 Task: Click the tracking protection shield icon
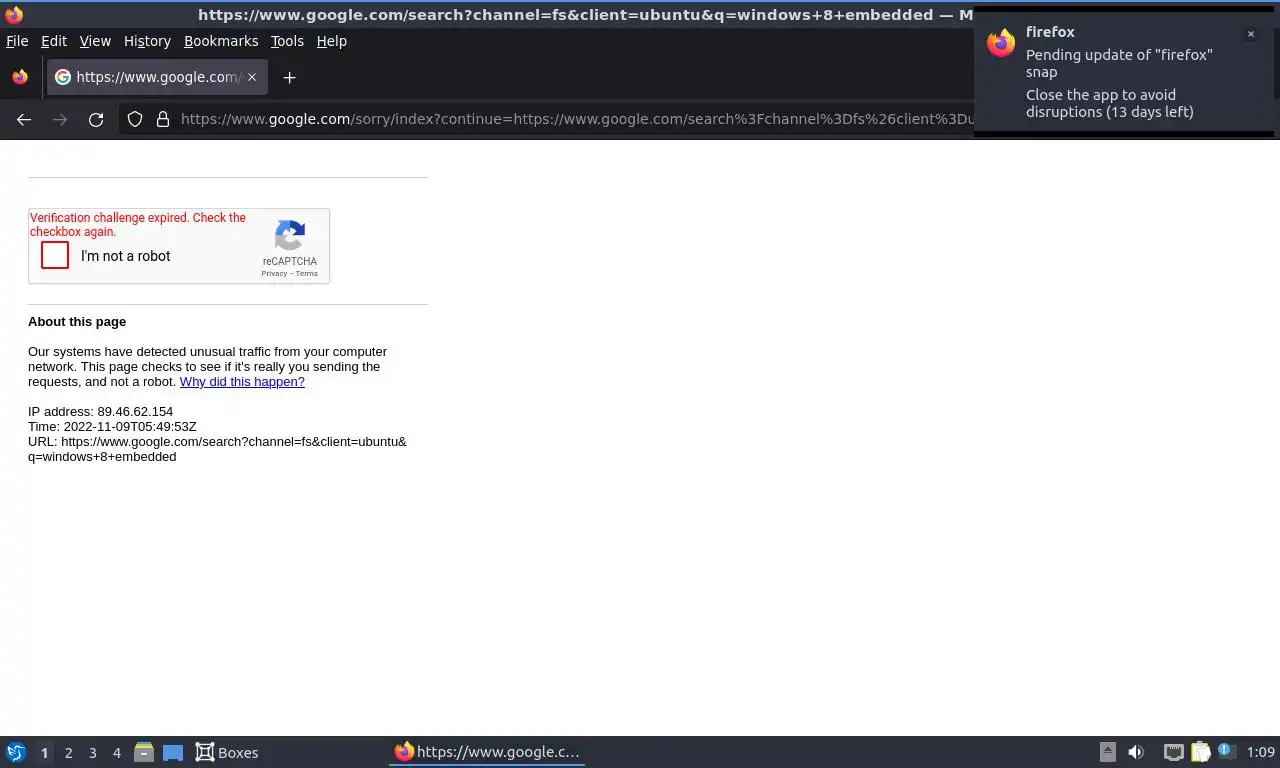tap(135, 119)
